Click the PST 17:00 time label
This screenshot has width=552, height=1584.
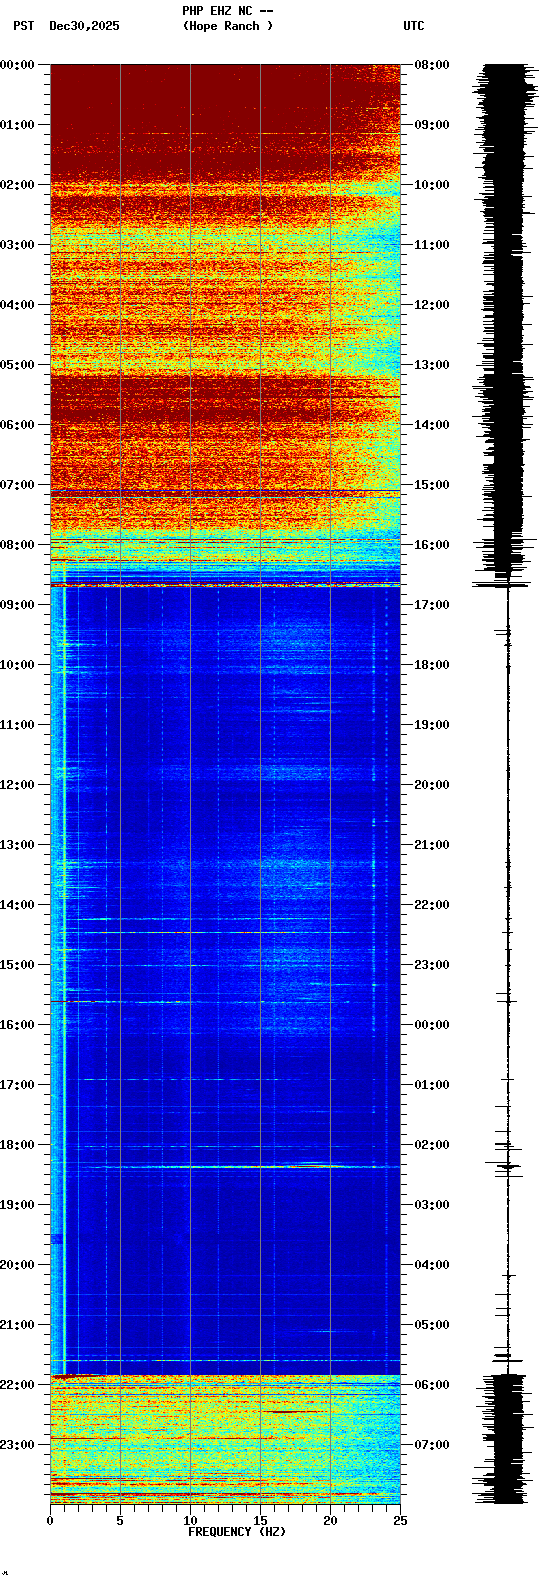tap(18, 1085)
